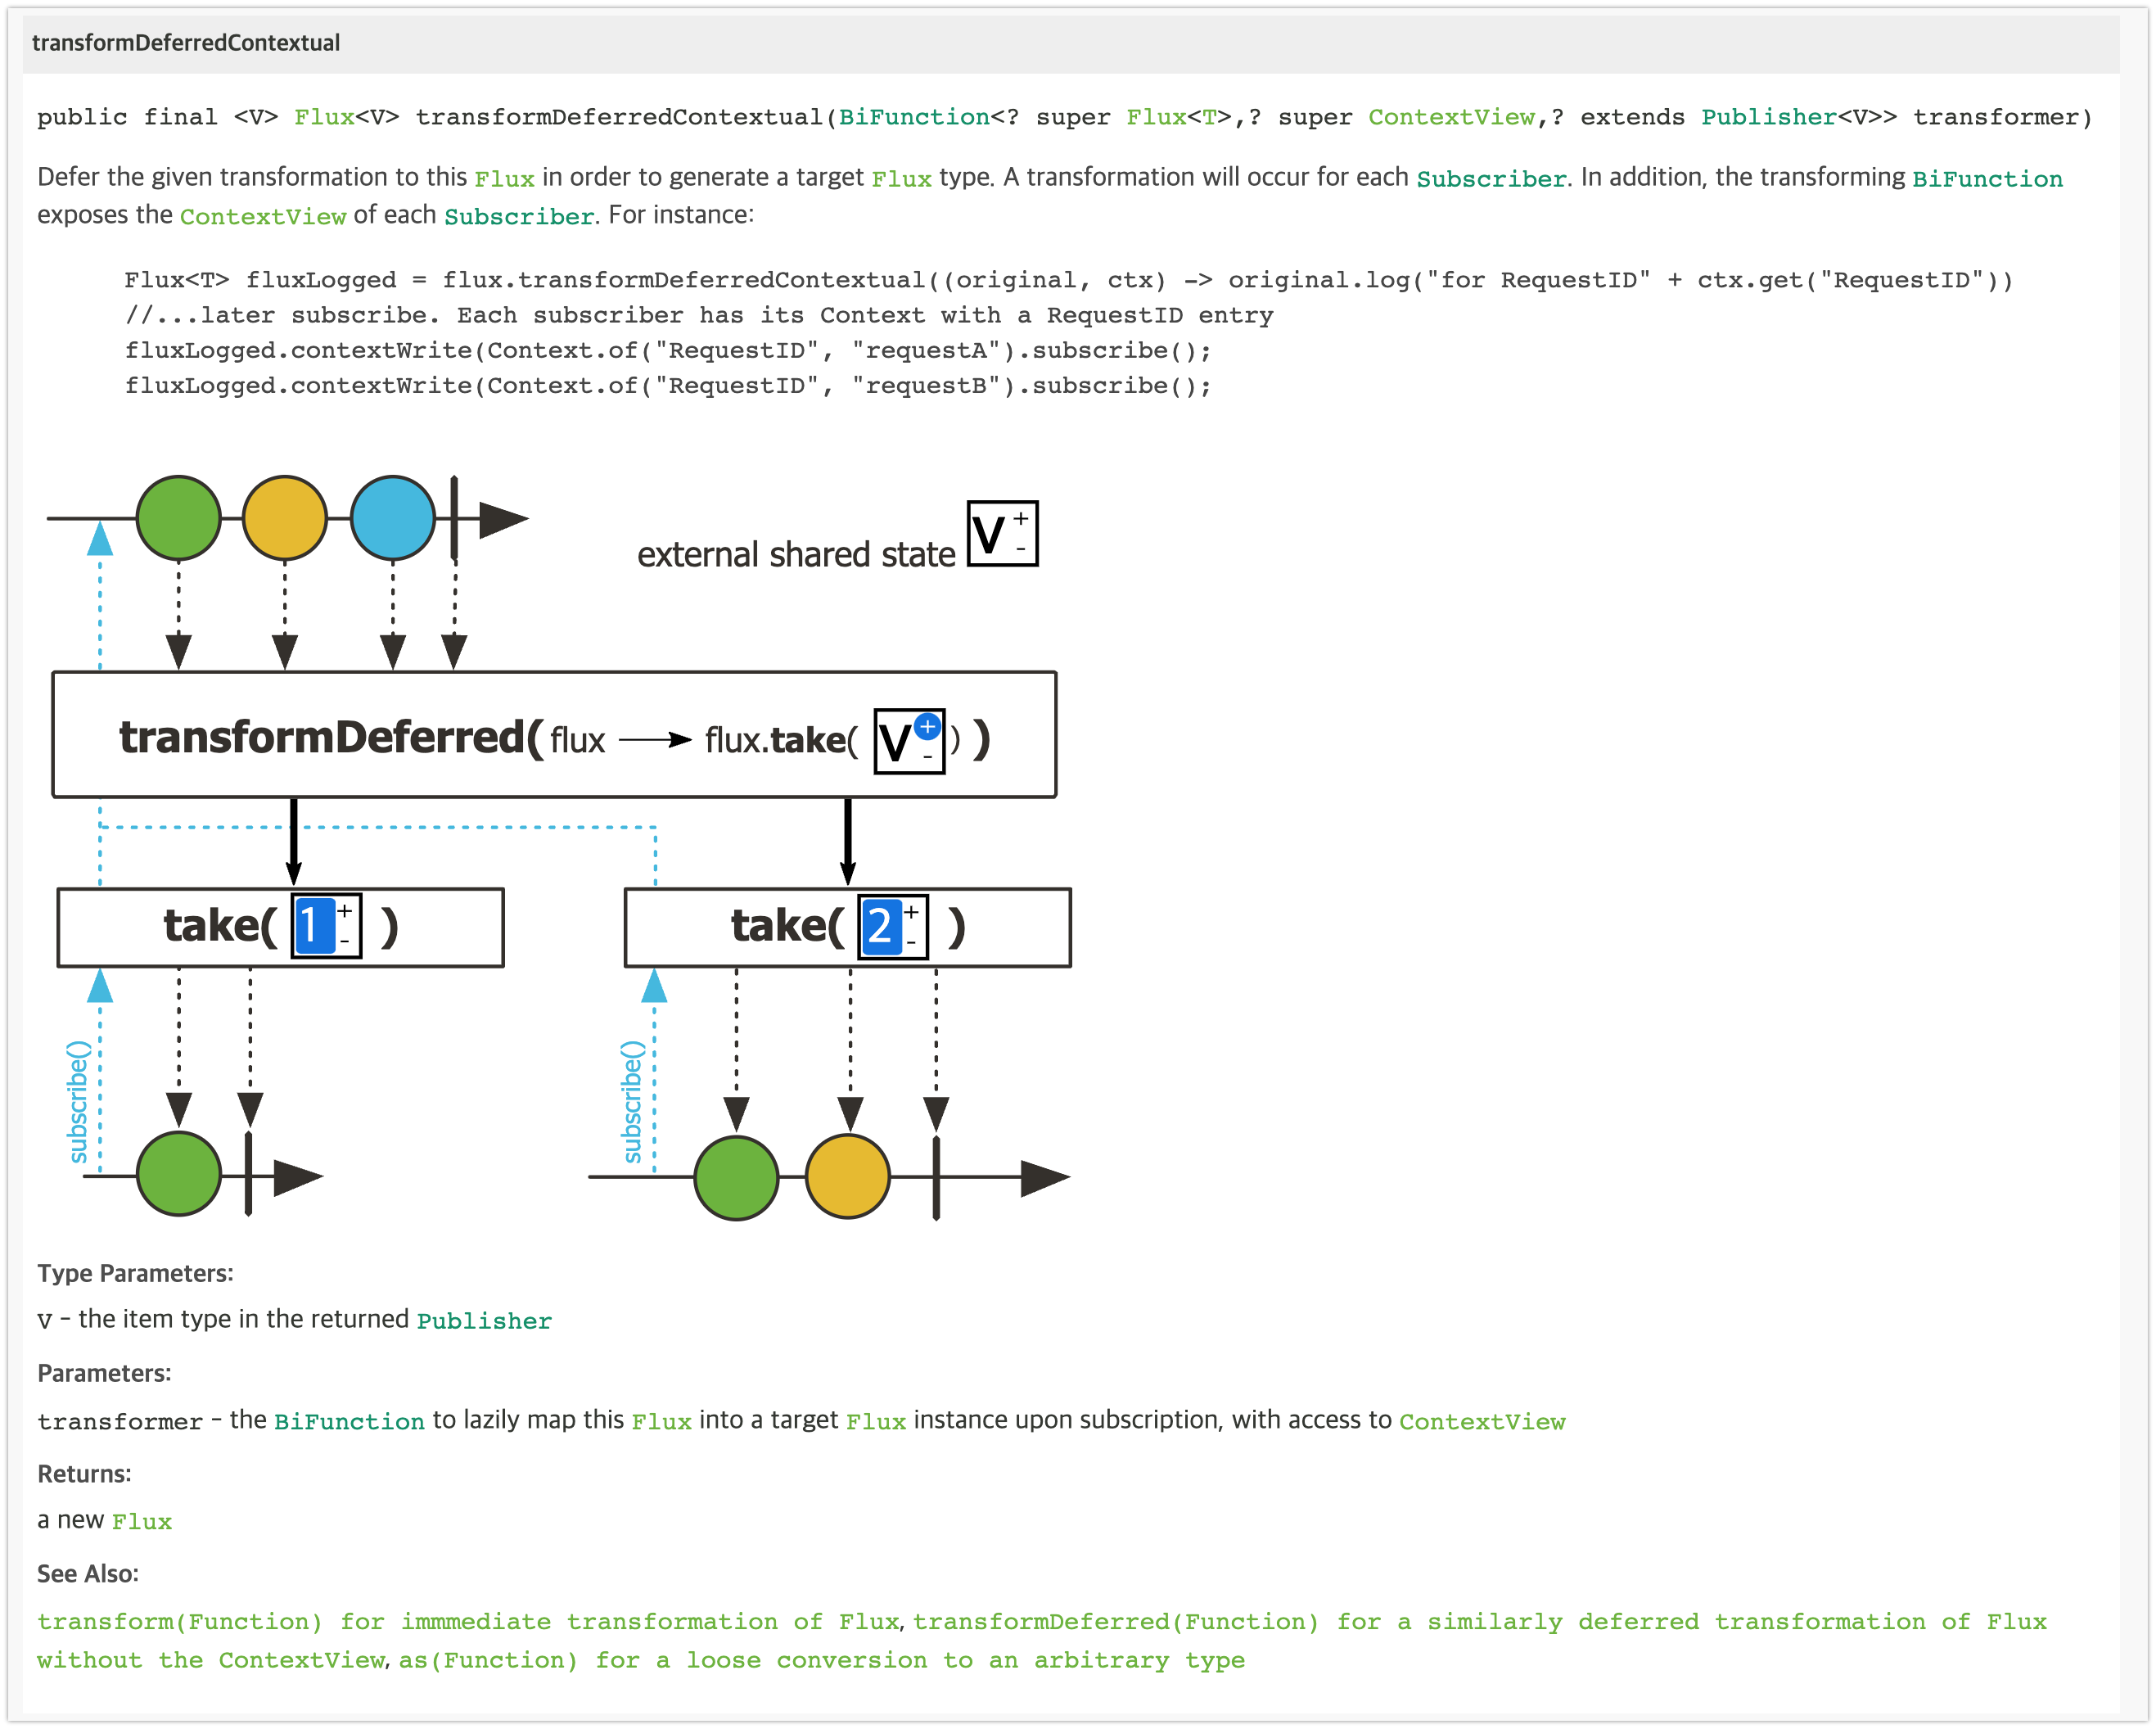Click Flux link under Returns section

142,1521
